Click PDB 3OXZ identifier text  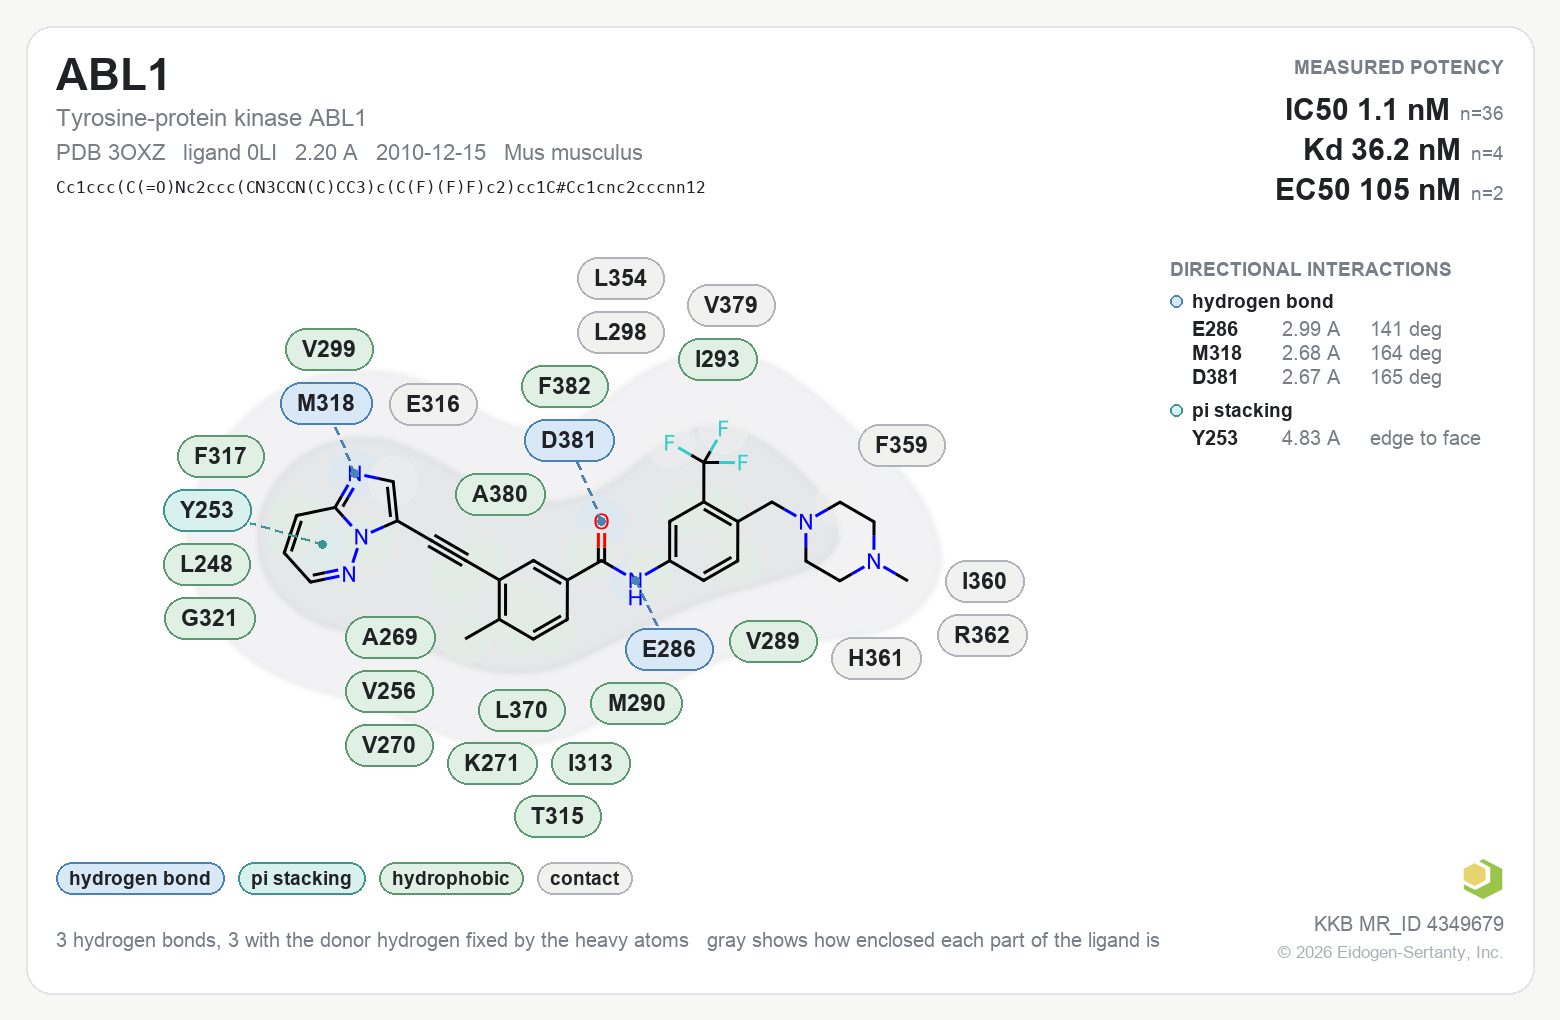(111, 153)
